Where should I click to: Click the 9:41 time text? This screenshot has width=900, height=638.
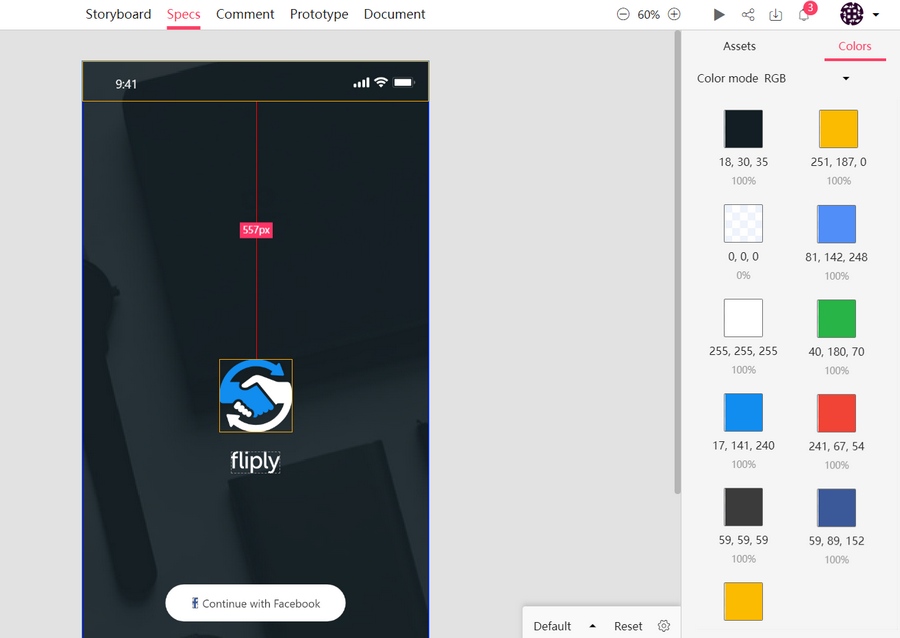click(x=126, y=84)
